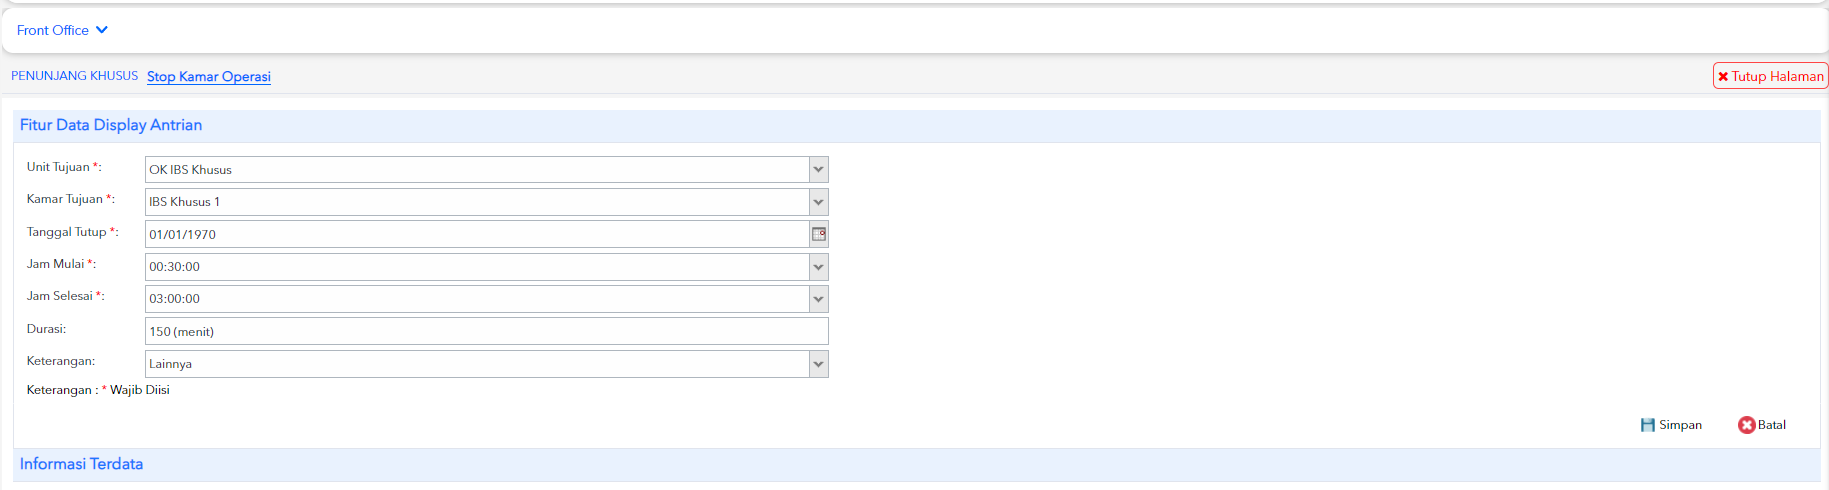Click the red X in Tutup Halaman

click(x=1723, y=76)
